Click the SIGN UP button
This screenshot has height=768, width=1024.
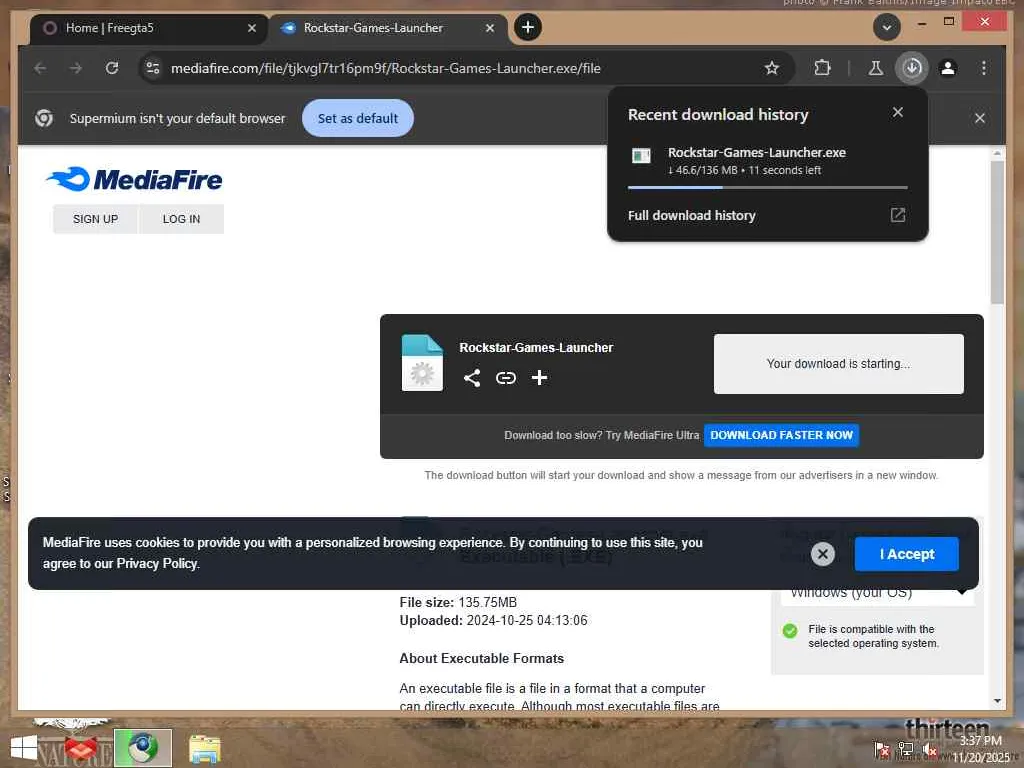(95, 219)
